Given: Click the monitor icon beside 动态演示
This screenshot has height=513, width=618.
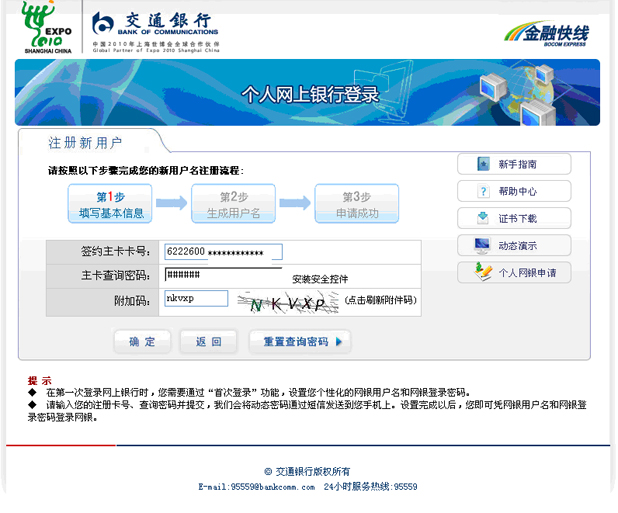Looking at the screenshot, I should pos(482,245).
